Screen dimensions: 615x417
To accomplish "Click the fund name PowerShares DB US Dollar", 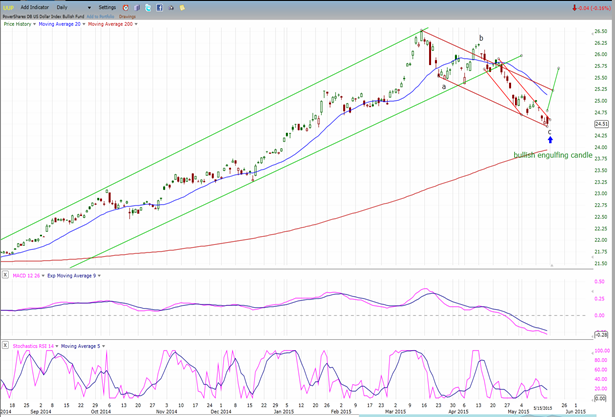I will point(44,17).
